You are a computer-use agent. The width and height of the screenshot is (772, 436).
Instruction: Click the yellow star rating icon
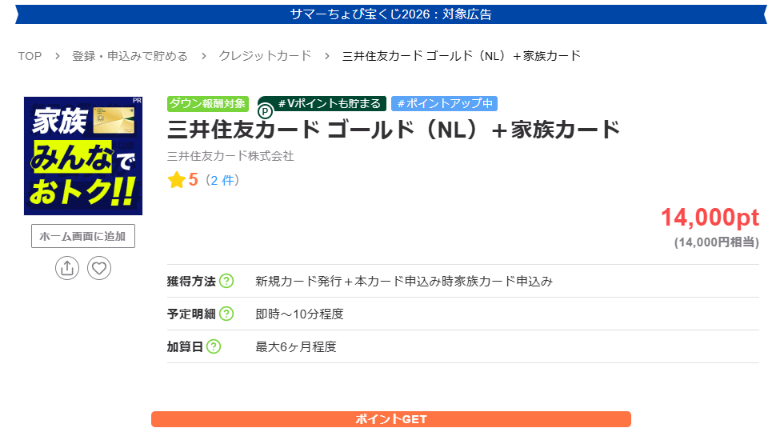click(176, 180)
